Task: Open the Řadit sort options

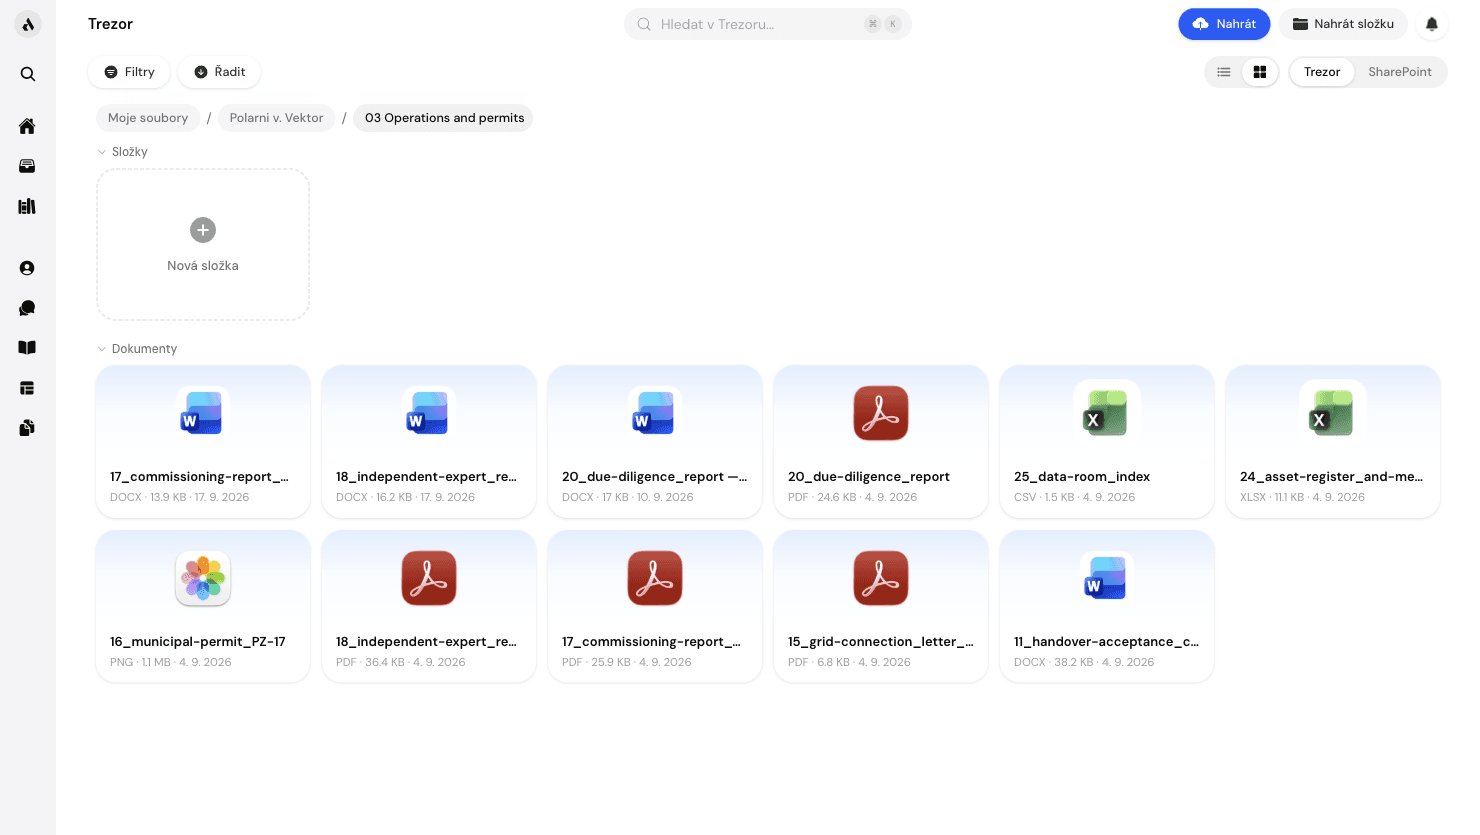Action: [220, 72]
